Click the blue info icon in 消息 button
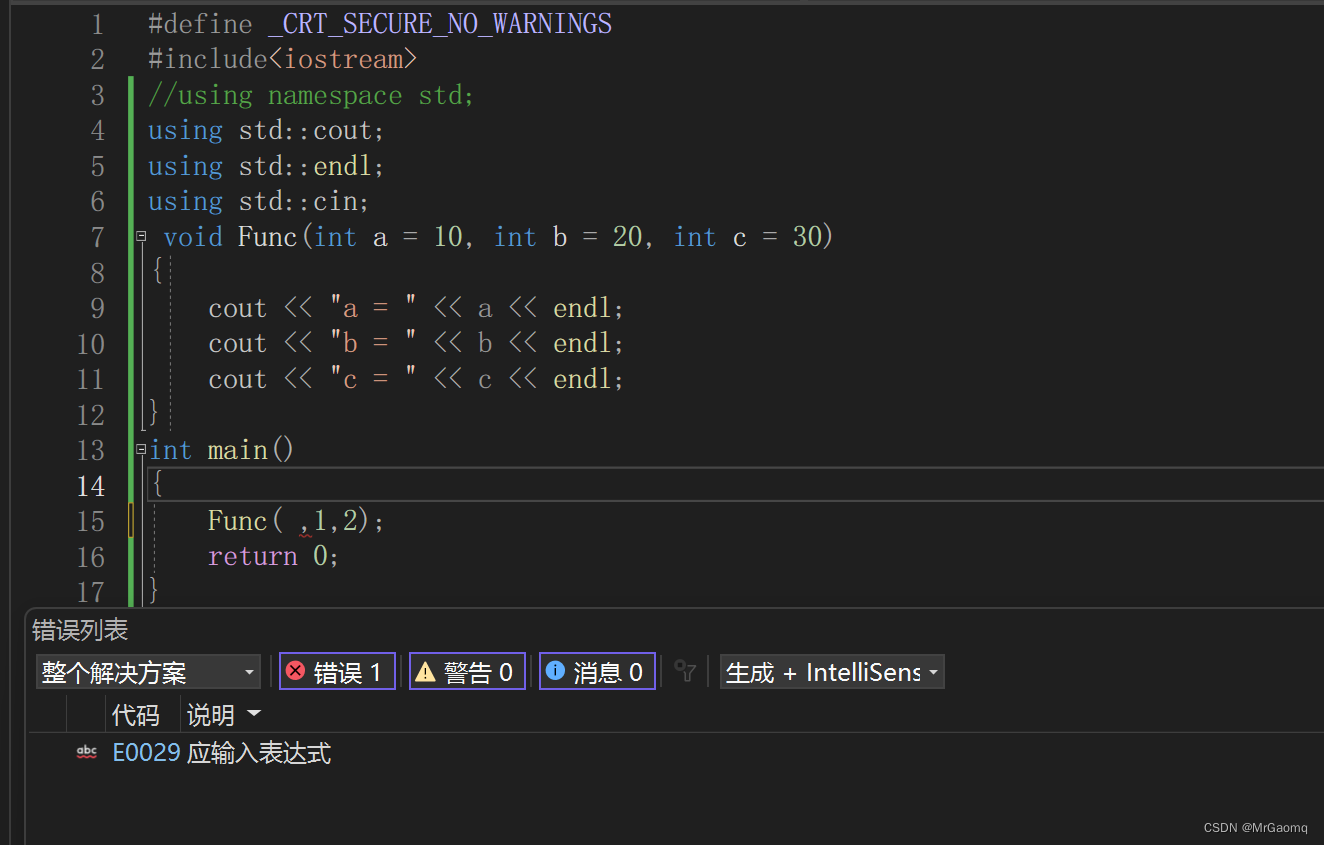 click(555, 671)
